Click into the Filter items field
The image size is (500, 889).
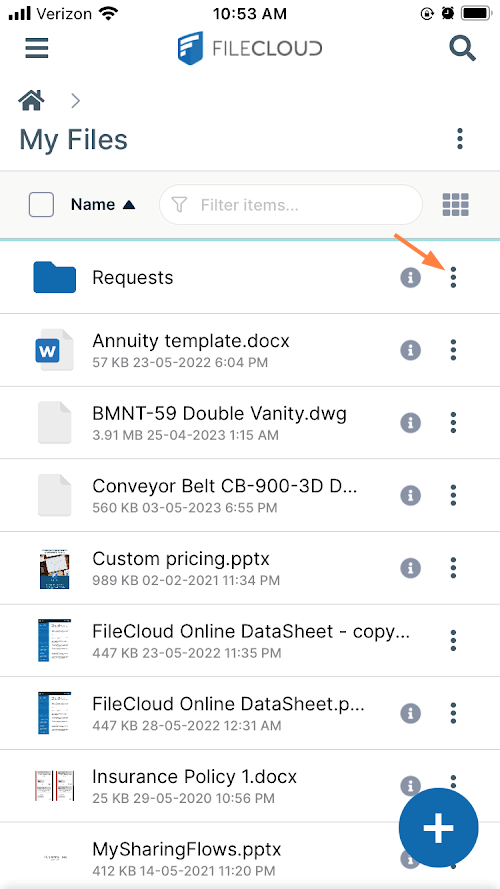click(291, 205)
